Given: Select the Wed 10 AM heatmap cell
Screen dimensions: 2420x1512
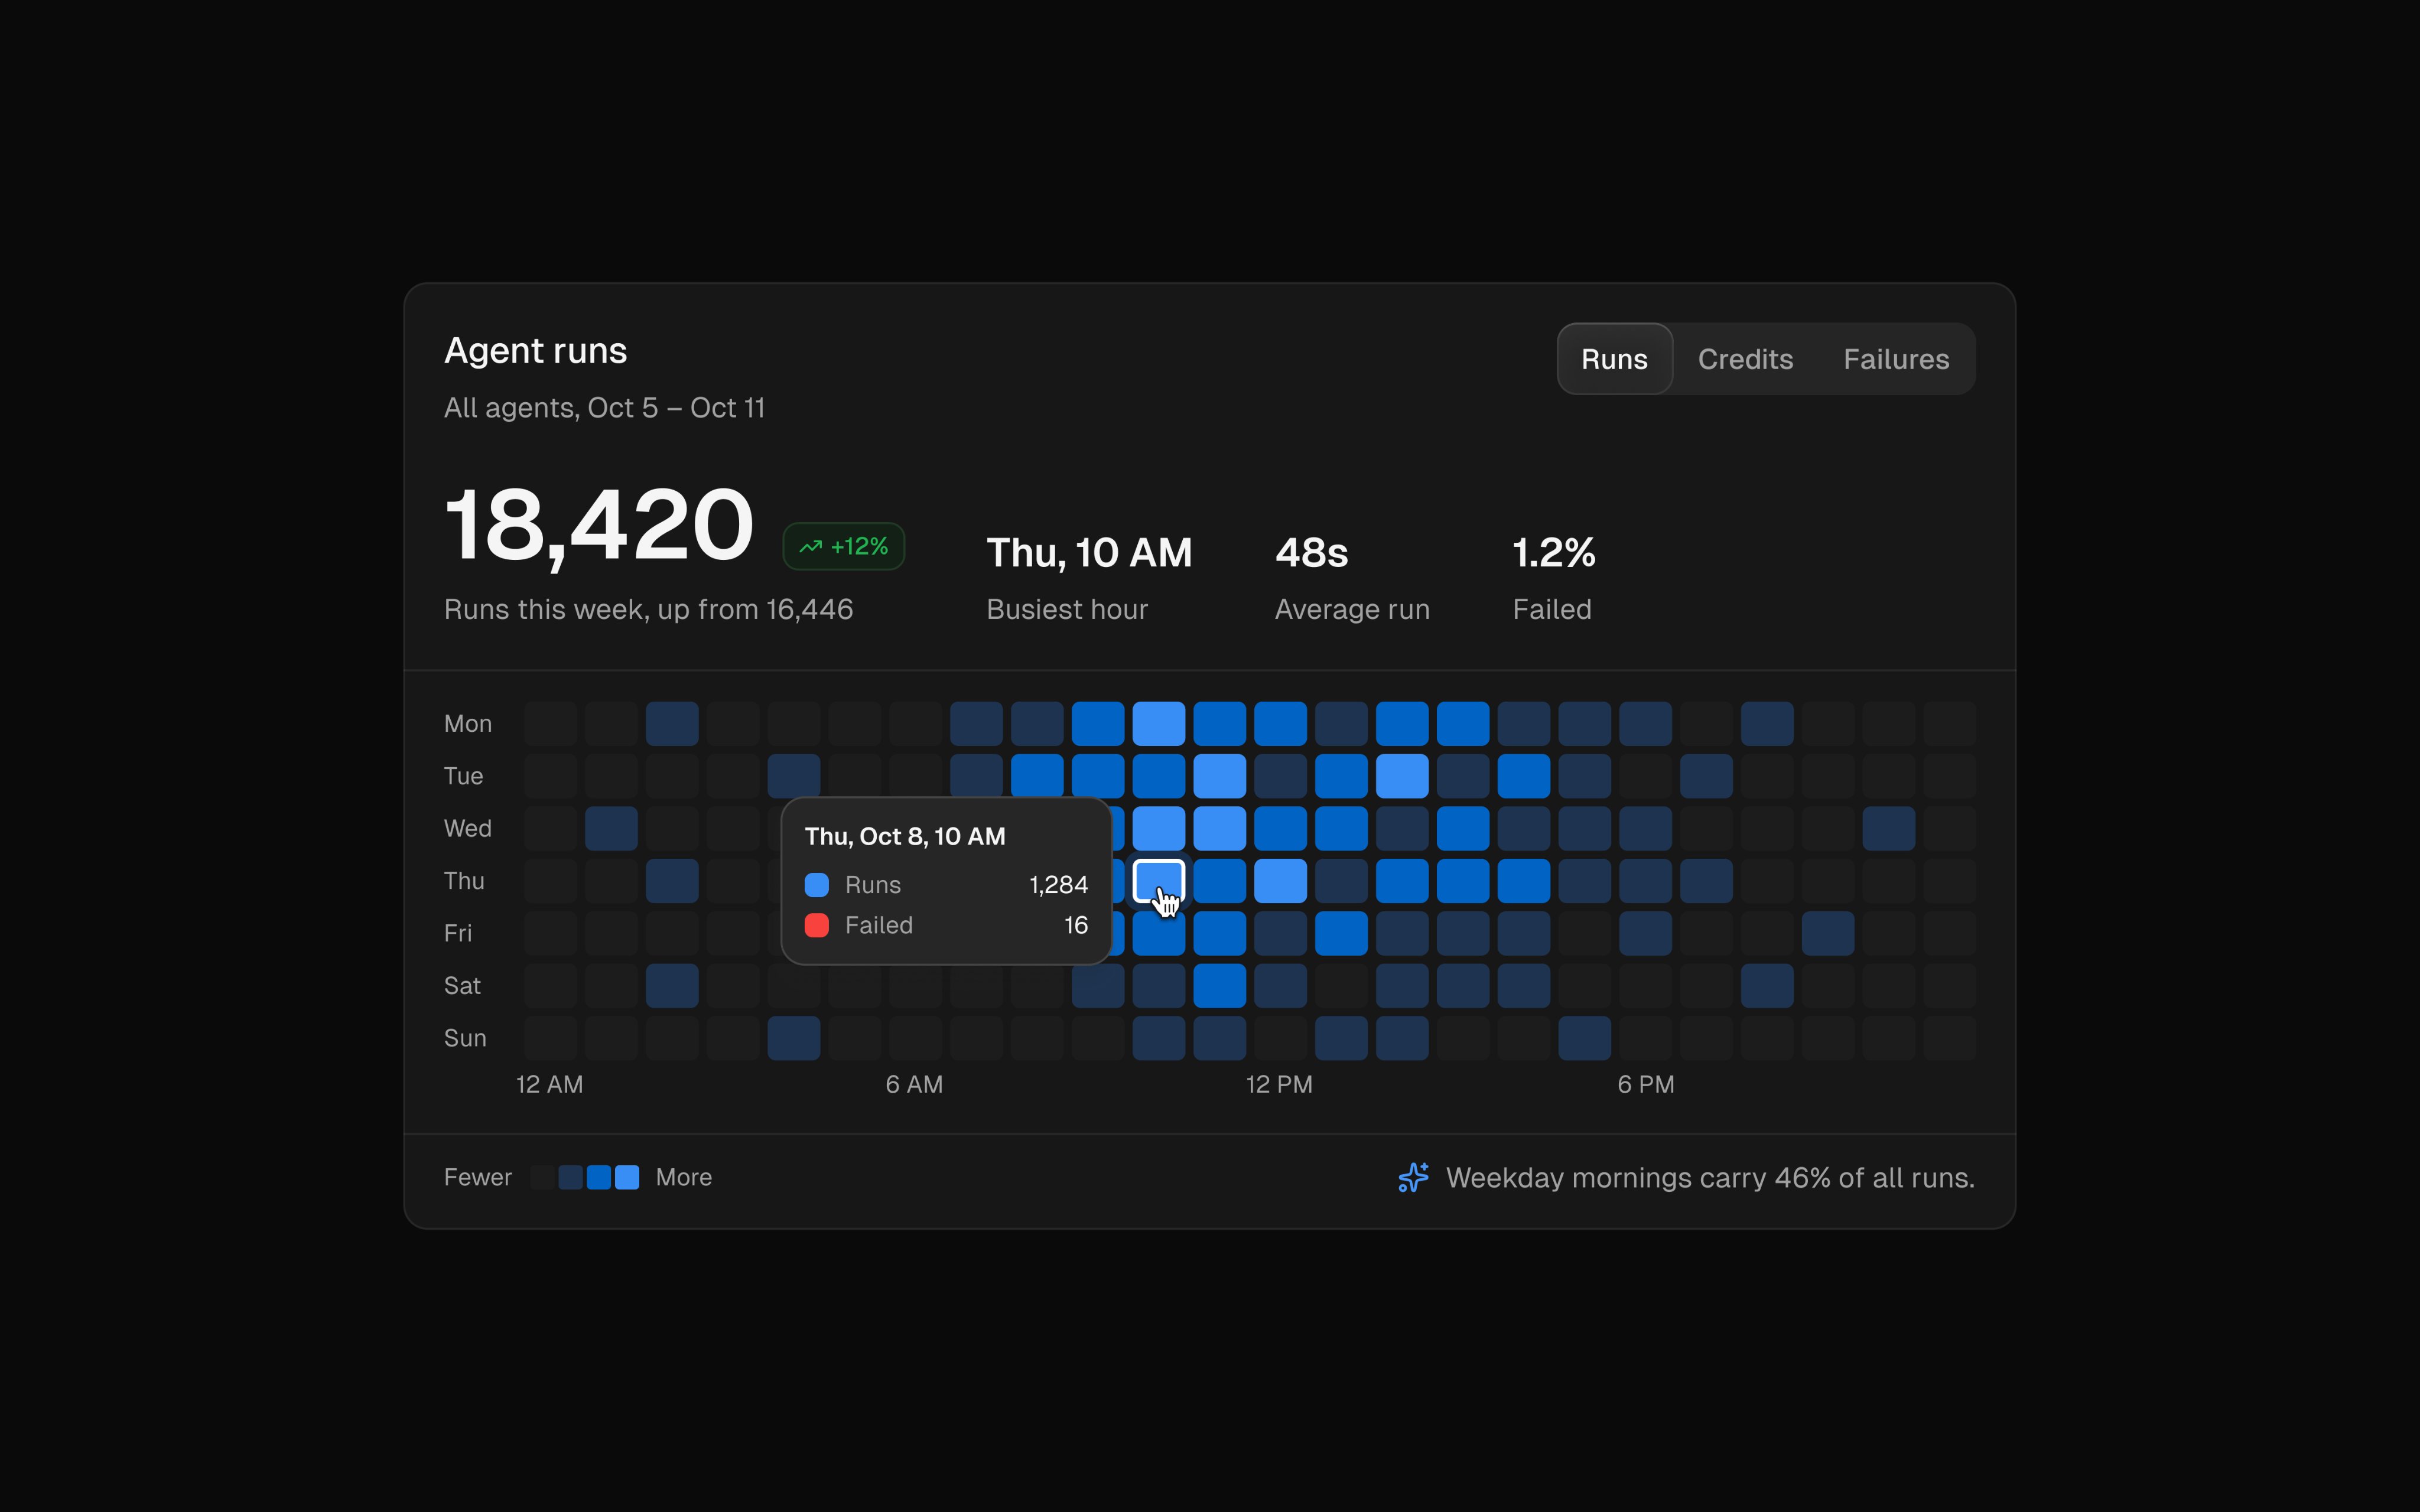Looking at the screenshot, I should (1159, 829).
